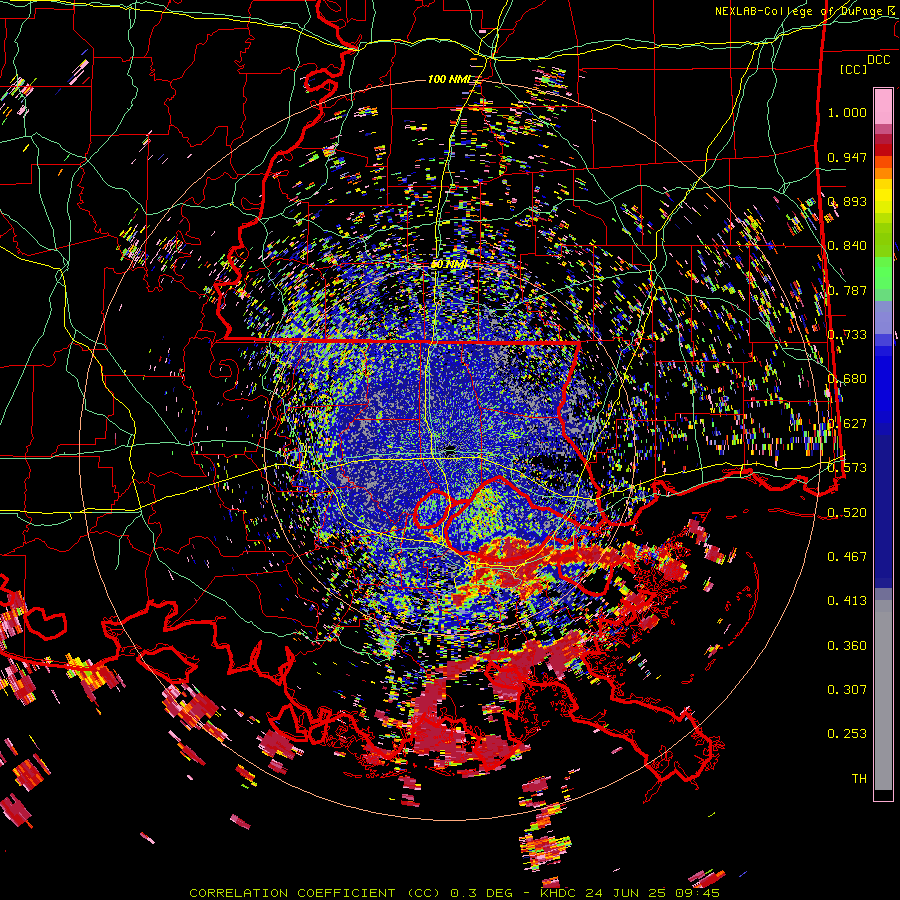The width and height of the screenshot is (900, 900).
Task: Select the 1.000 scale value
Action: [847, 112]
